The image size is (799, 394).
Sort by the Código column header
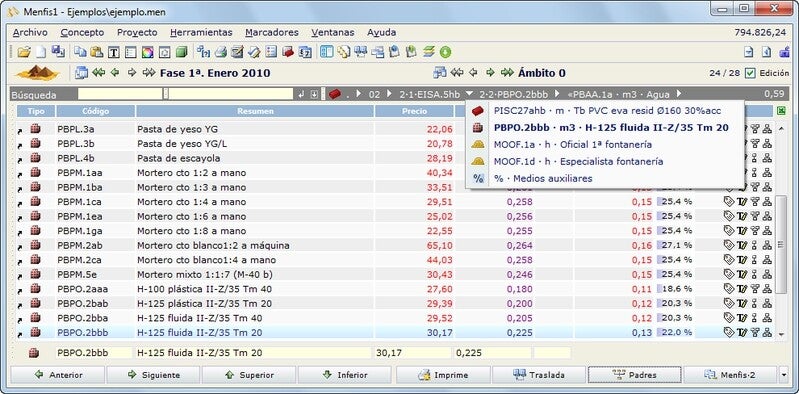coord(95,111)
